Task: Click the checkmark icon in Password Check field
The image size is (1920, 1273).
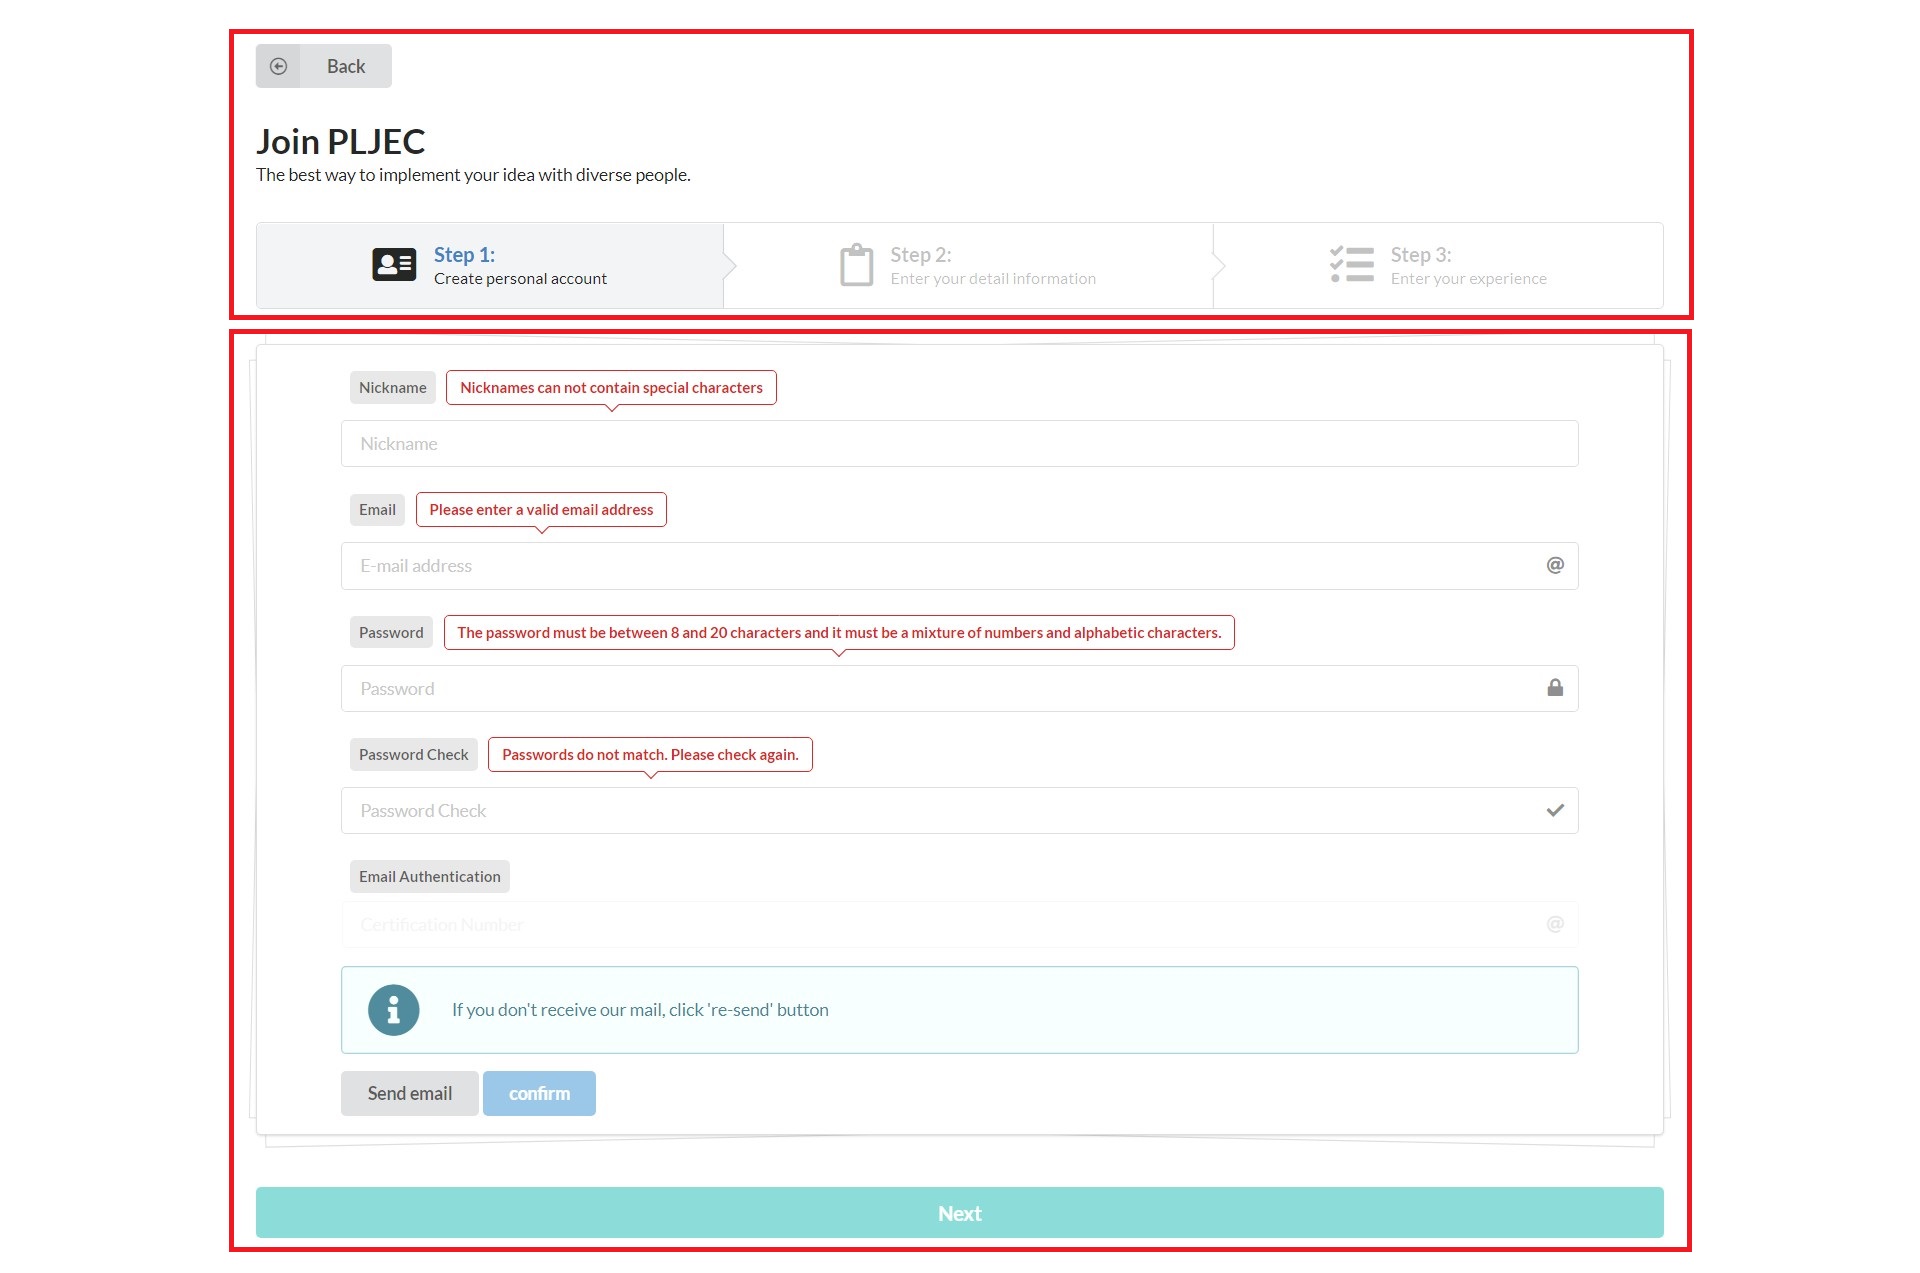Action: (x=1555, y=810)
